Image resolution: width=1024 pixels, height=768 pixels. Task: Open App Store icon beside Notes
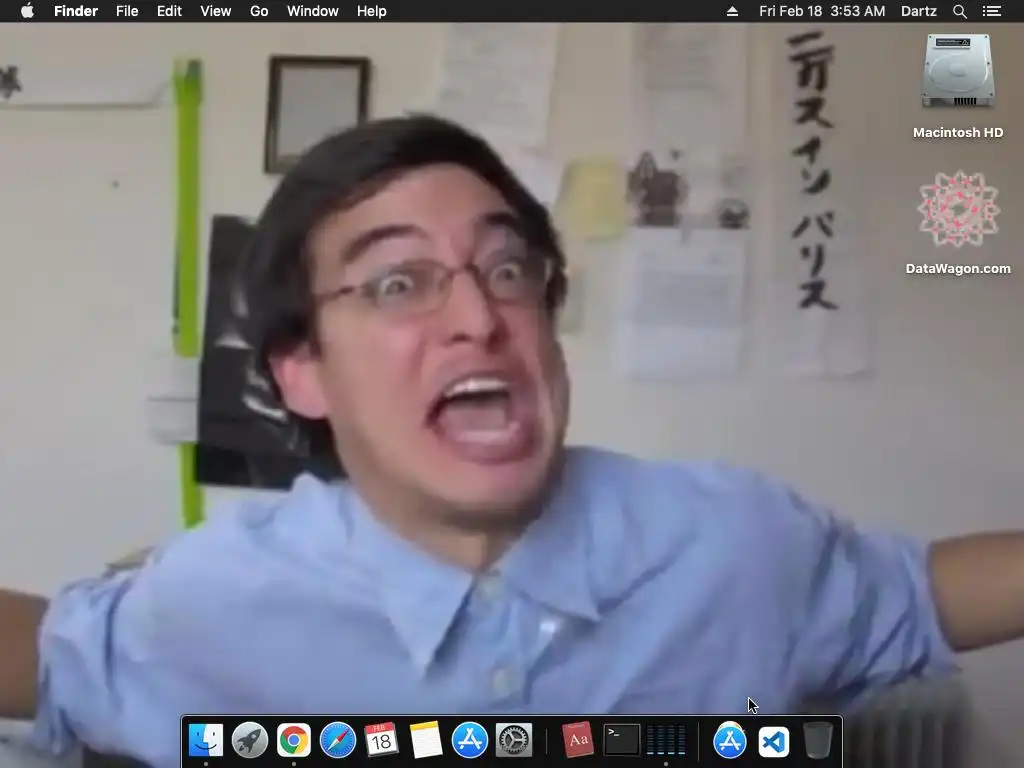tap(470, 740)
